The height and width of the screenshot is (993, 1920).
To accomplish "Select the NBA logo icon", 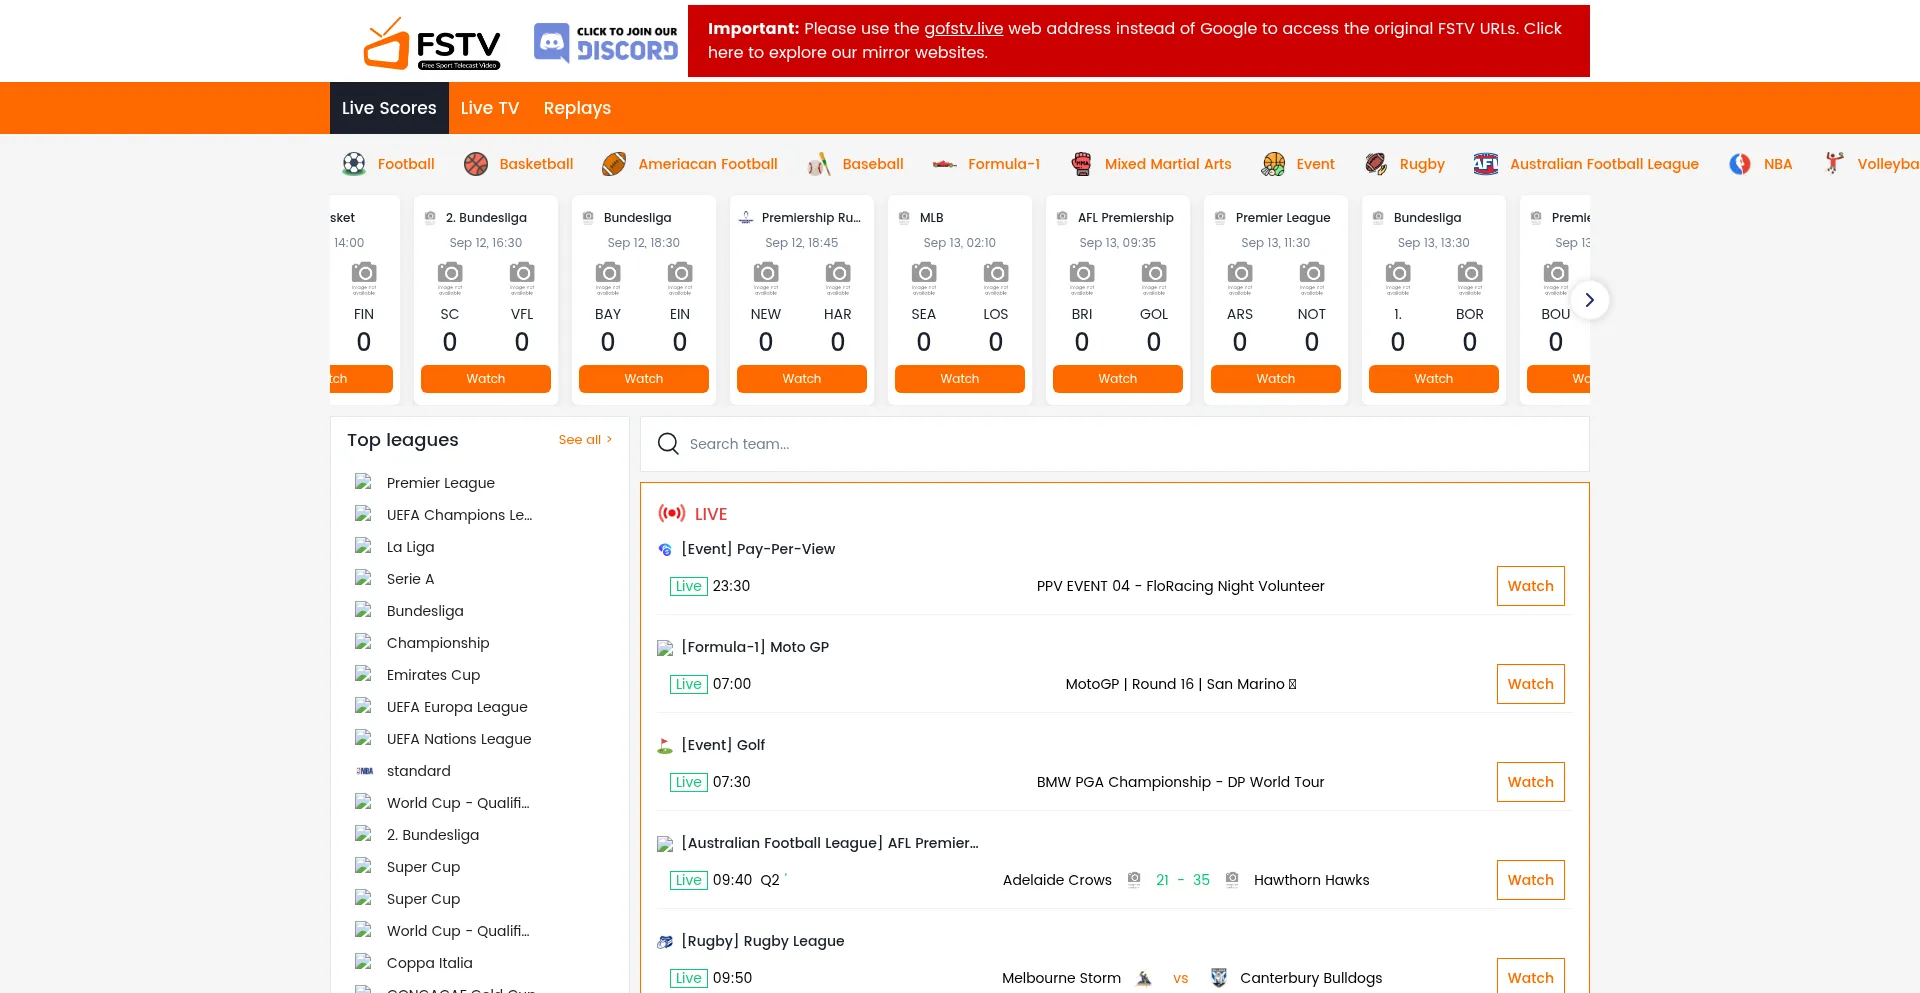I will coord(1740,164).
